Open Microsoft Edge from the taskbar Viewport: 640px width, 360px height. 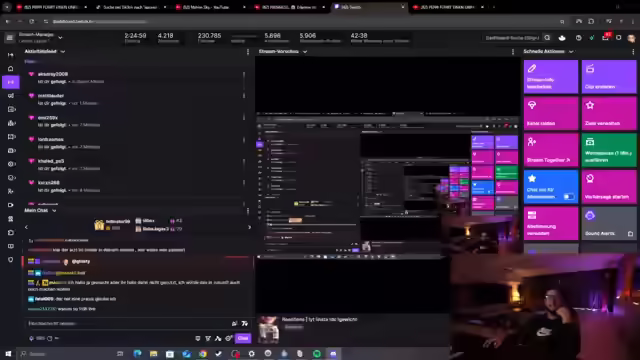(137, 354)
